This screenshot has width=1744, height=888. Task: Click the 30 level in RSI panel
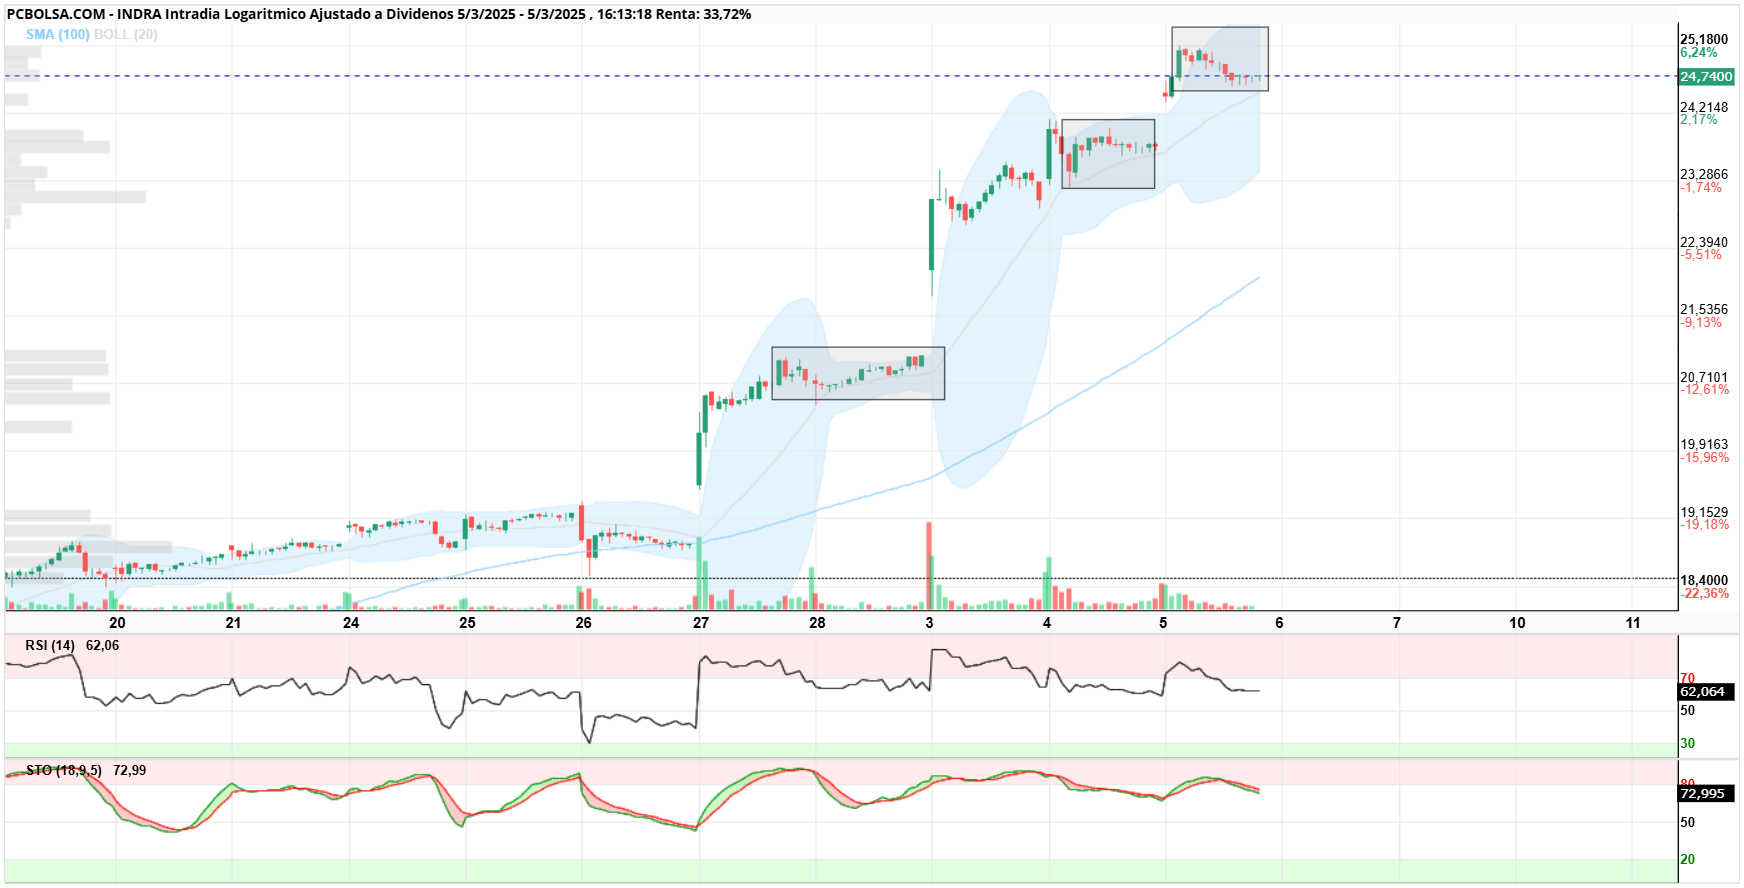point(1687,744)
